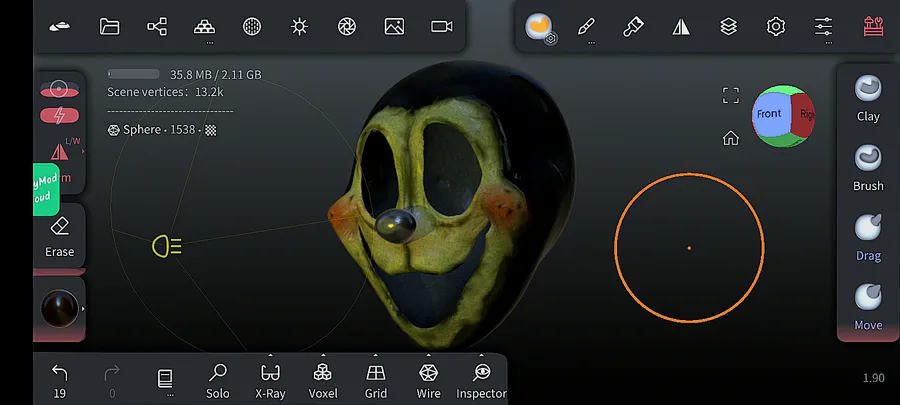Open the Interface sliders menu
Image resolution: width=900 pixels, height=405 pixels.
824,26
